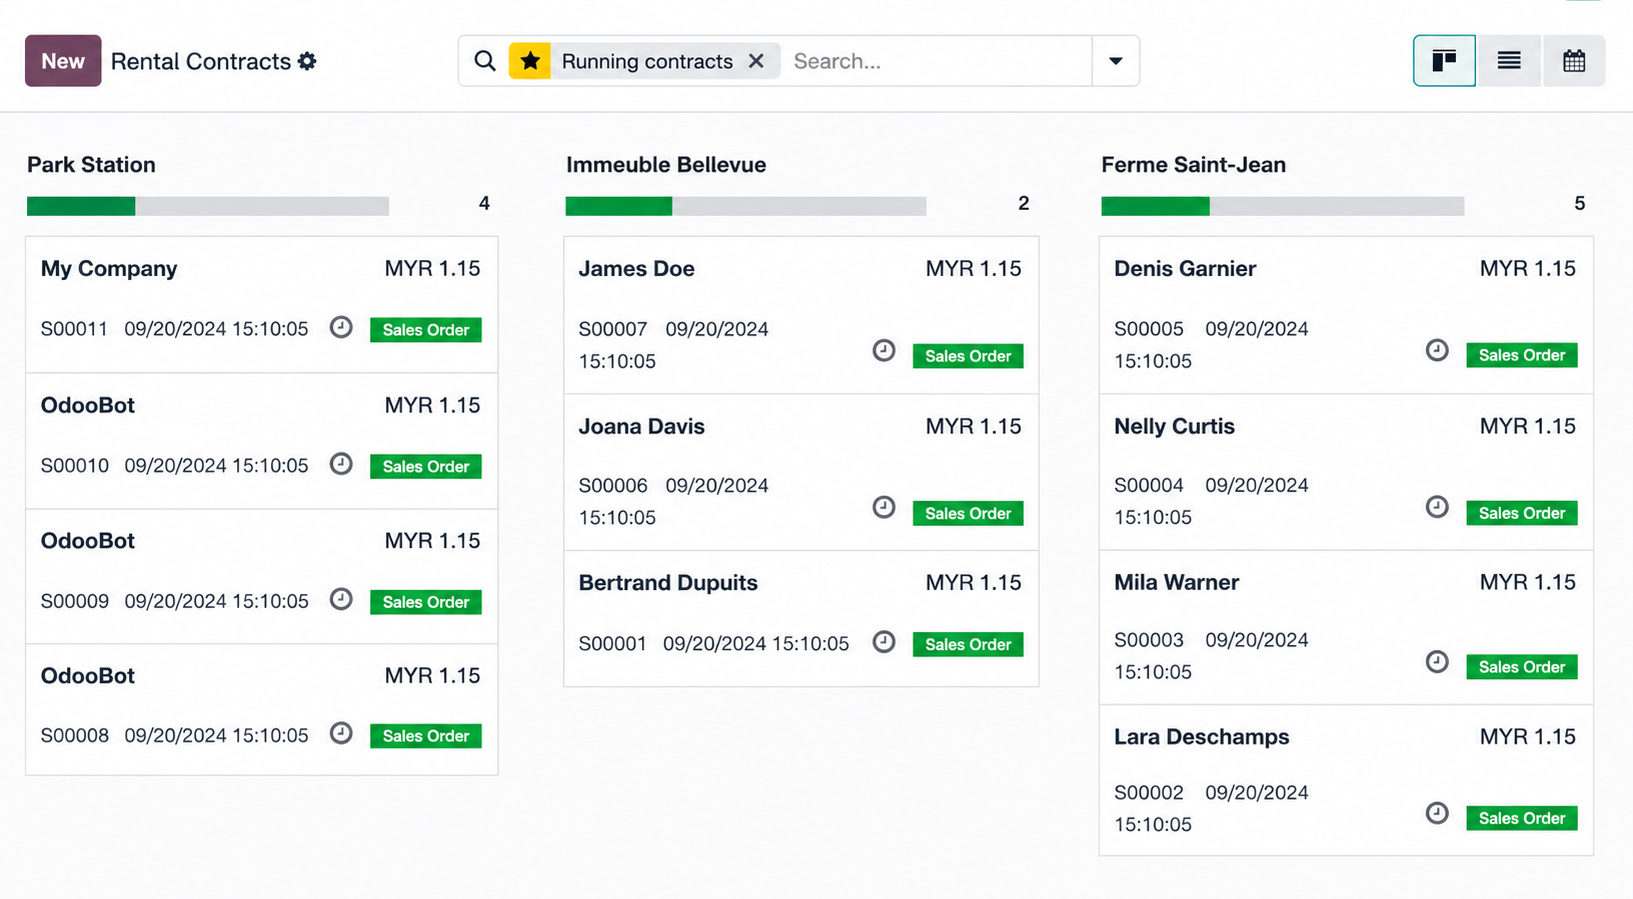The width and height of the screenshot is (1633, 899).
Task: Open activity clock on order S00011
Action: point(341,328)
